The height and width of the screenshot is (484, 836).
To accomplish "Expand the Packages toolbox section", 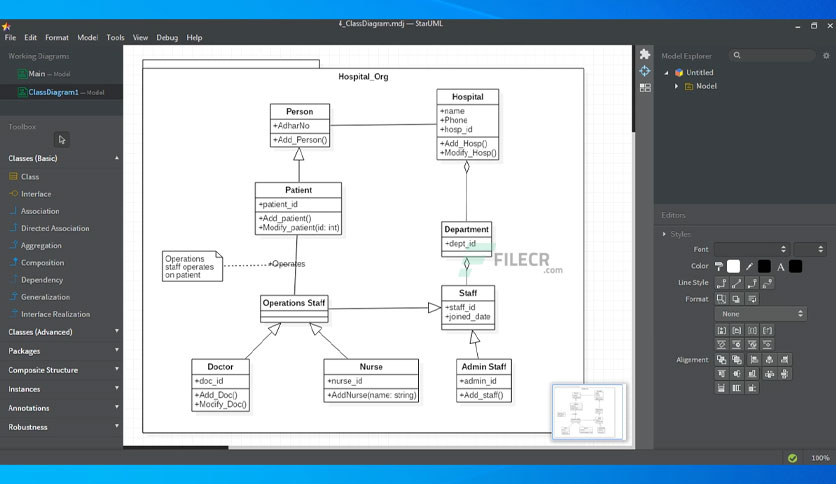I will (x=117, y=350).
